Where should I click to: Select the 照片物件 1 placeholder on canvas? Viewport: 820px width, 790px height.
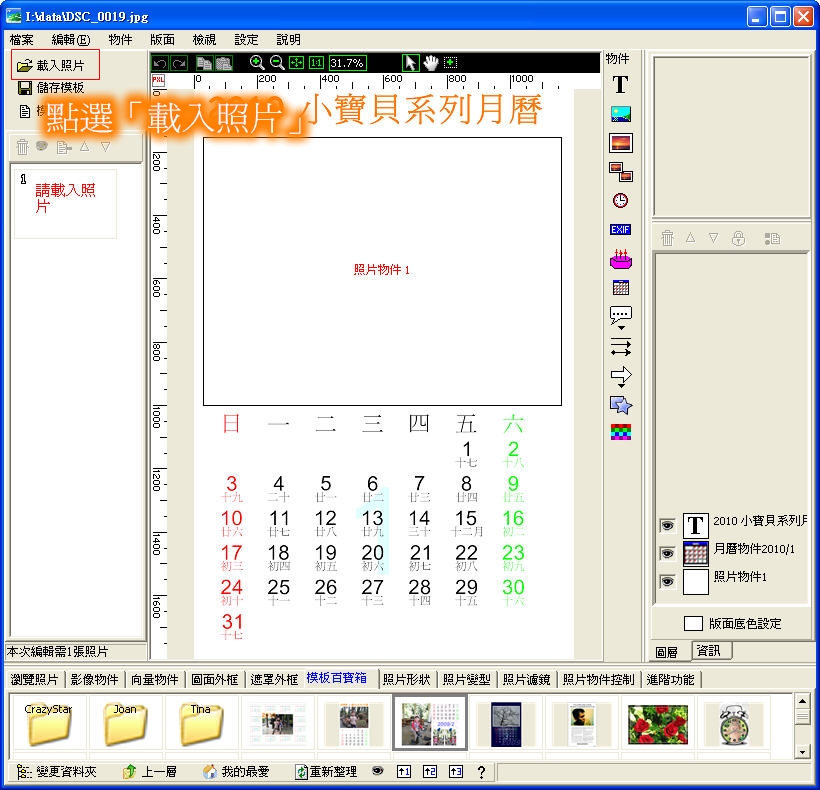[382, 270]
